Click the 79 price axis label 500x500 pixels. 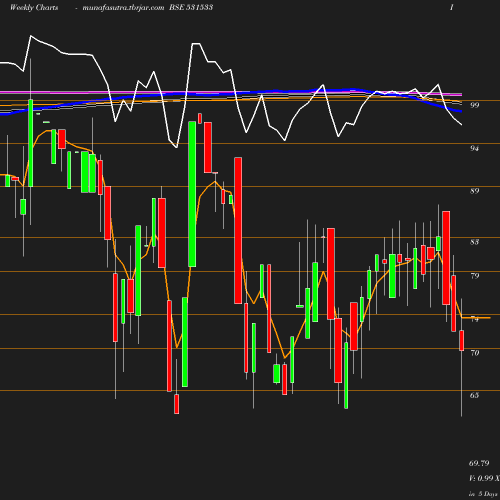click(x=475, y=276)
